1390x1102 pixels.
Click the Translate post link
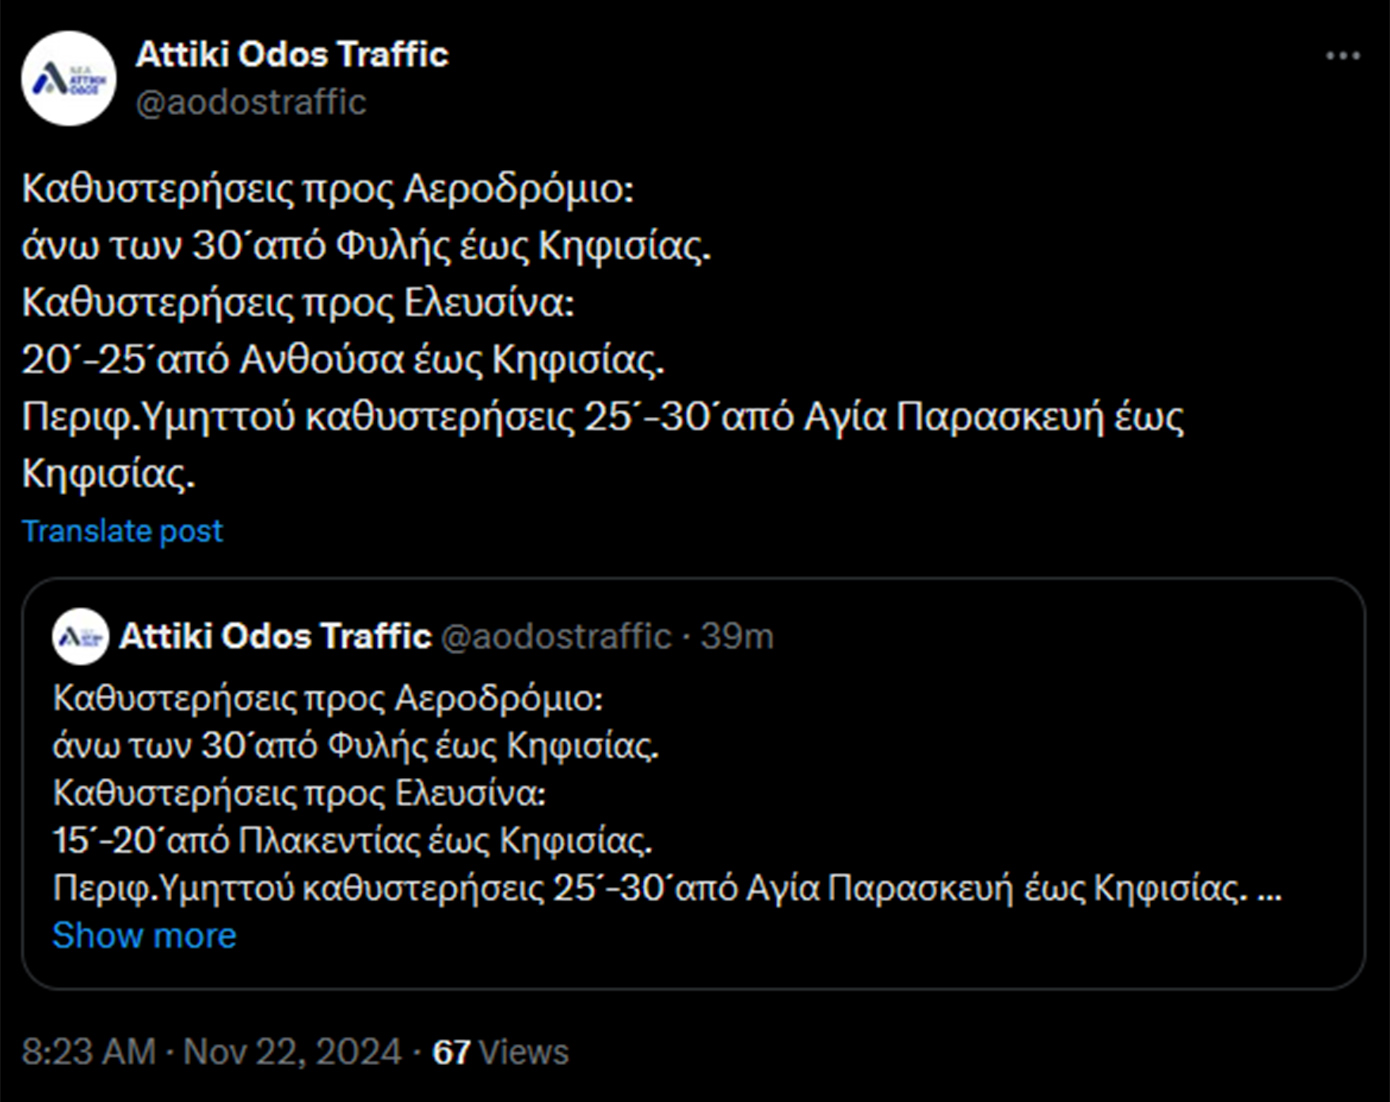coord(122,531)
